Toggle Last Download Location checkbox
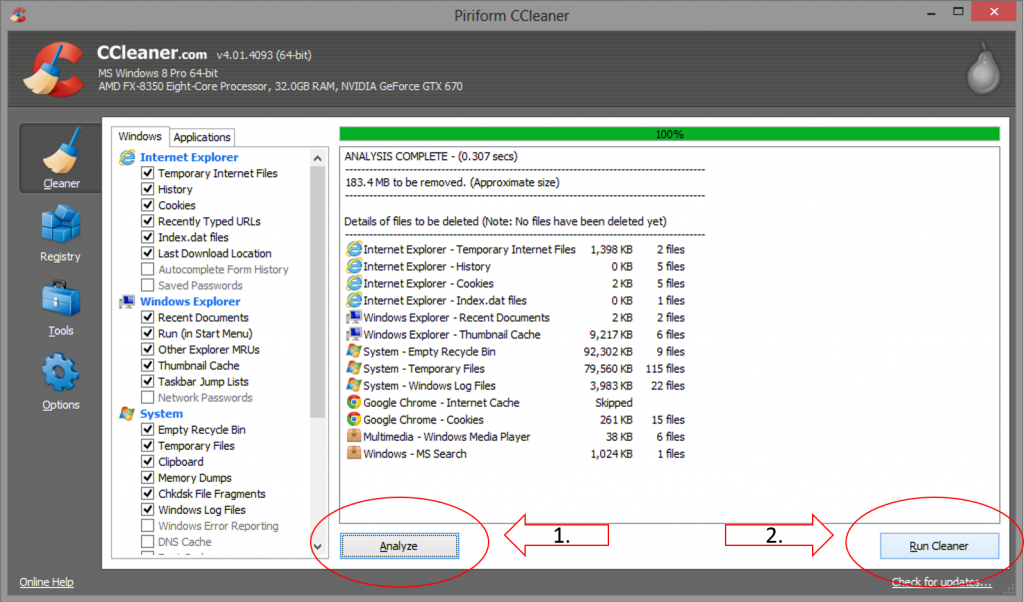1024x602 pixels. pos(148,253)
